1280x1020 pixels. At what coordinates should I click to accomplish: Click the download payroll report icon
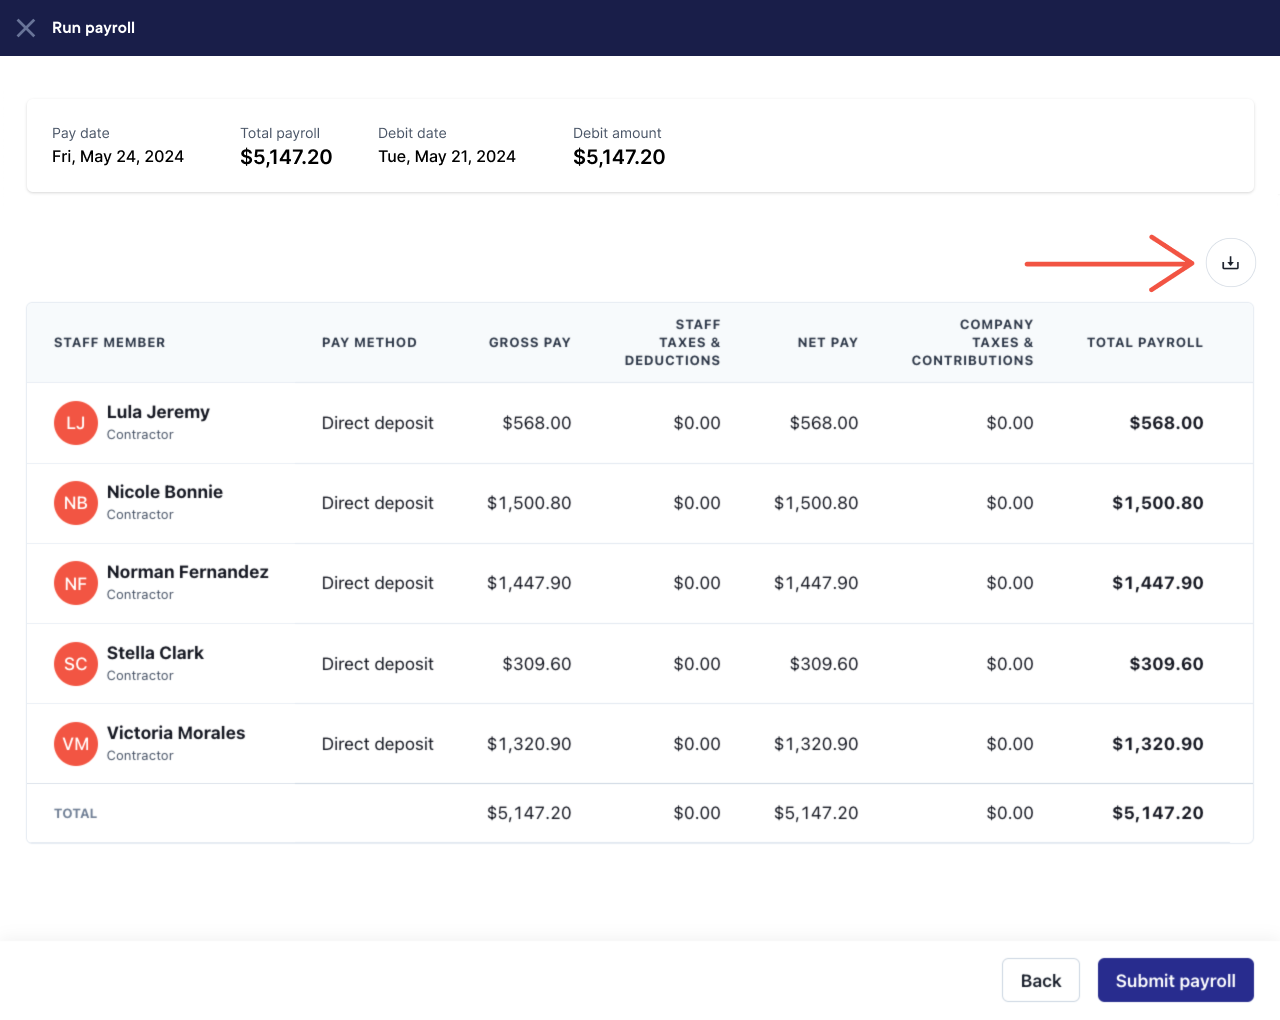pos(1230,263)
